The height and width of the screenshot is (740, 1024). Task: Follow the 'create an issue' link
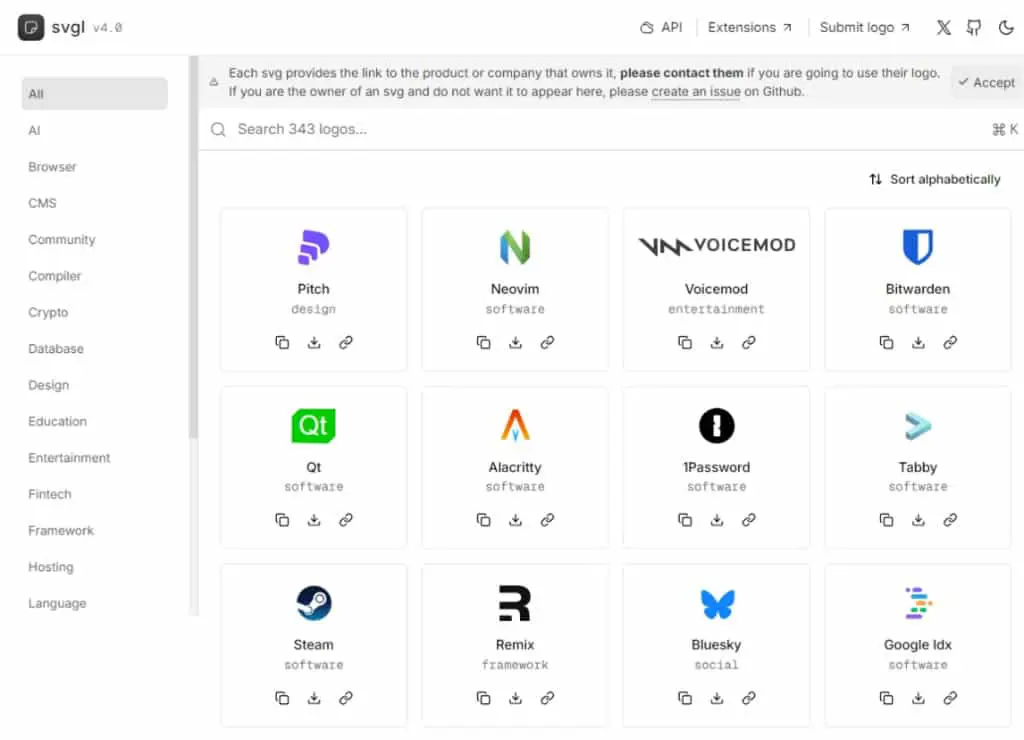(x=696, y=91)
